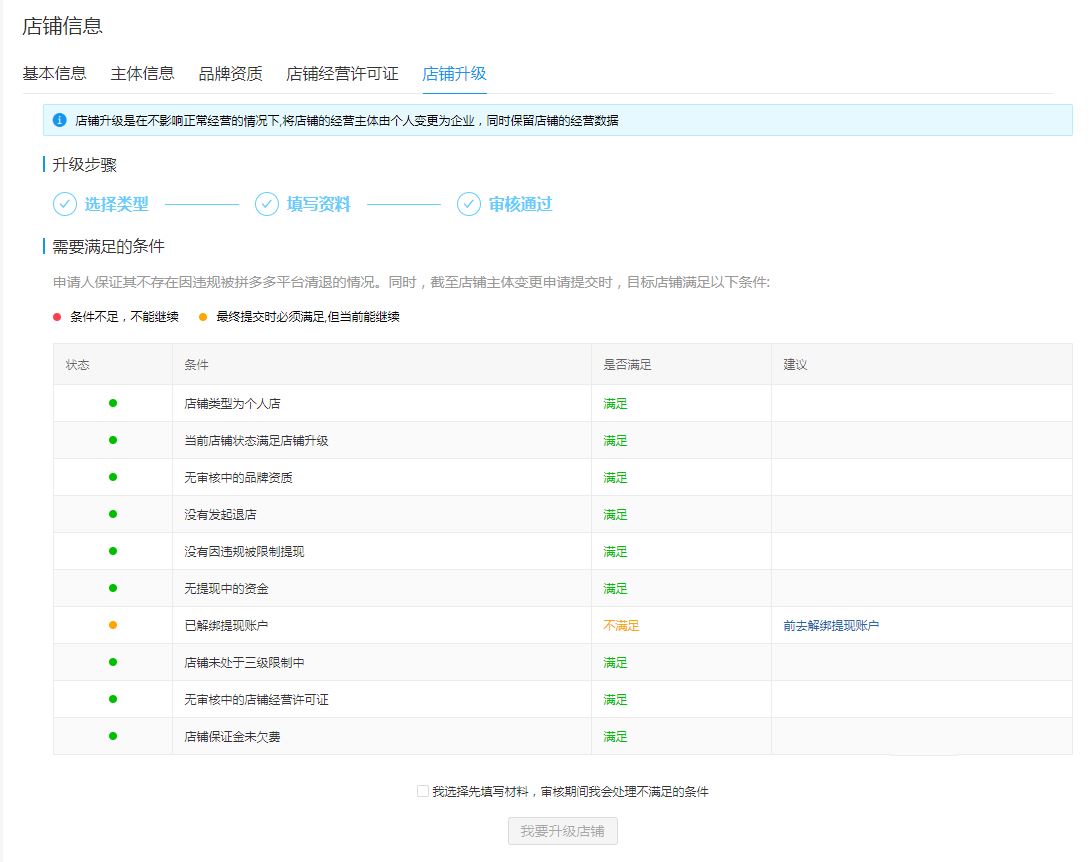The height and width of the screenshot is (862, 1092).
Task: Click the orange status dot for 已解绑提现账户
Action: click(113, 625)
